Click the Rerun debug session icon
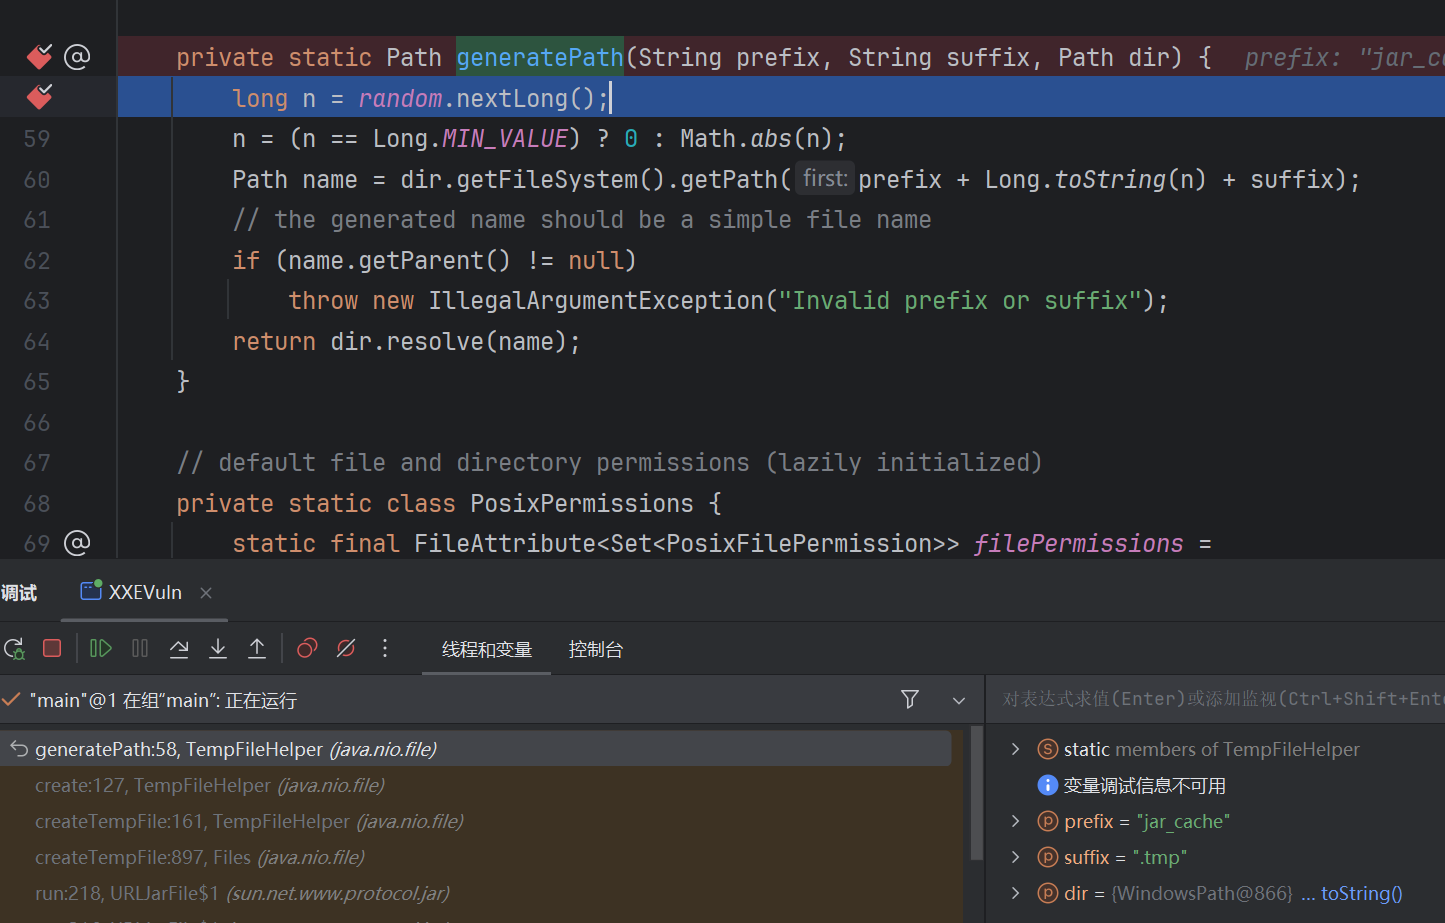The width and height of the screenshot is (1445, 923). (14, 649)
